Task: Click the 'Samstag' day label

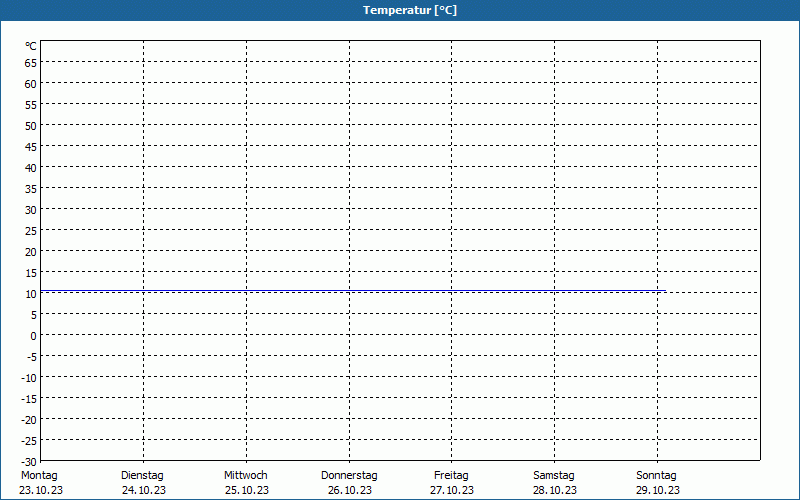Action: pos(554,475)
